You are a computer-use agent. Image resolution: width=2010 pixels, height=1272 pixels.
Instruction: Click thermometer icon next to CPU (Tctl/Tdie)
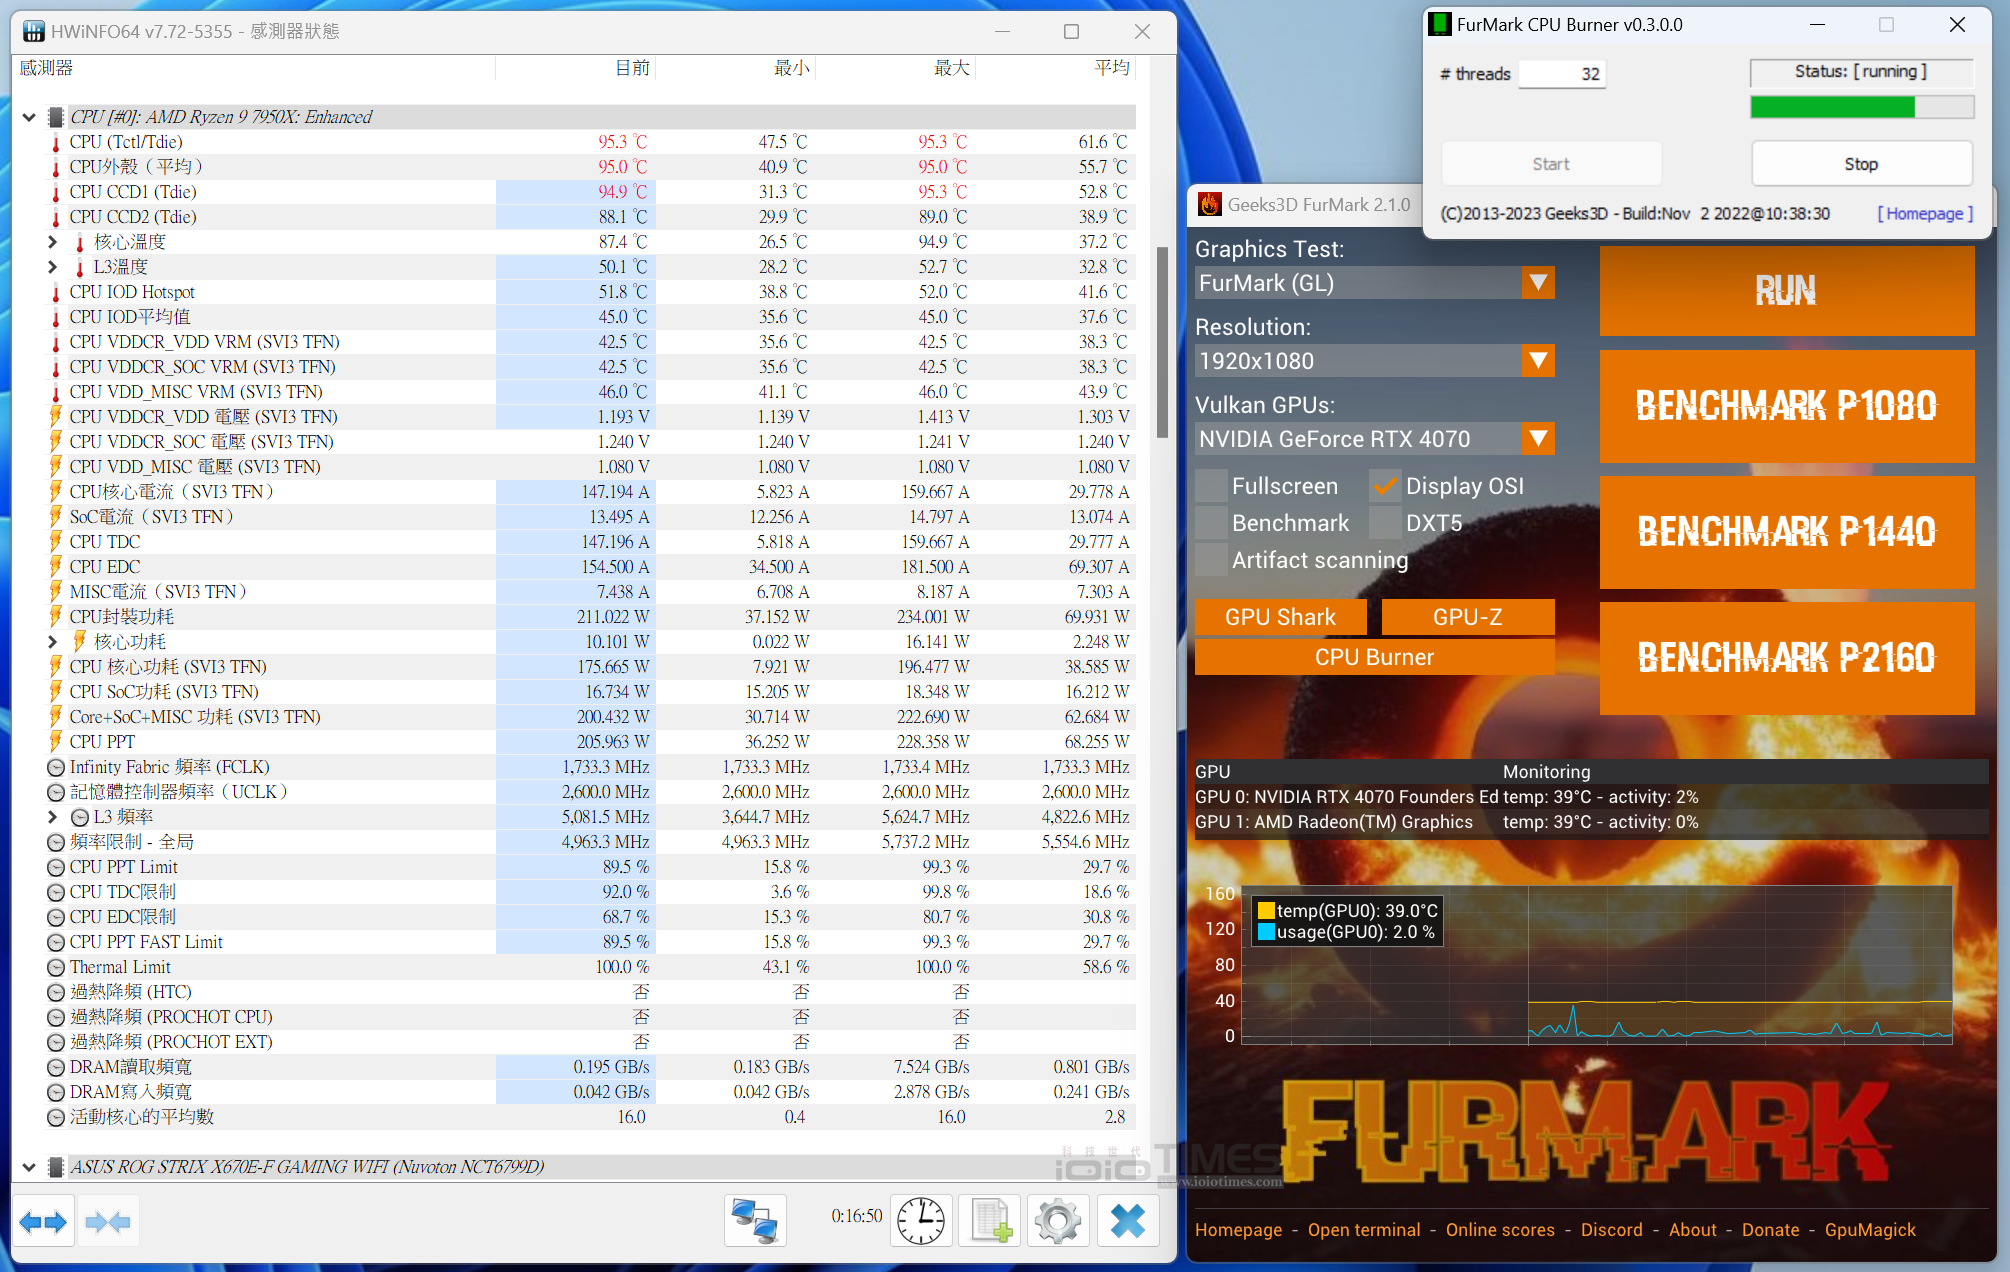tap(56, 142)
